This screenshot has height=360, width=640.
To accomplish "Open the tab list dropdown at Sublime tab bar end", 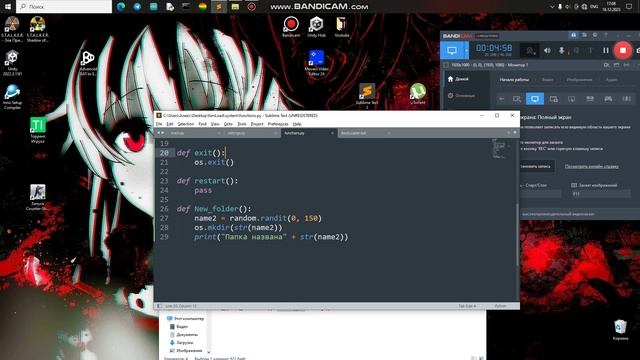I will click(514, 133).
